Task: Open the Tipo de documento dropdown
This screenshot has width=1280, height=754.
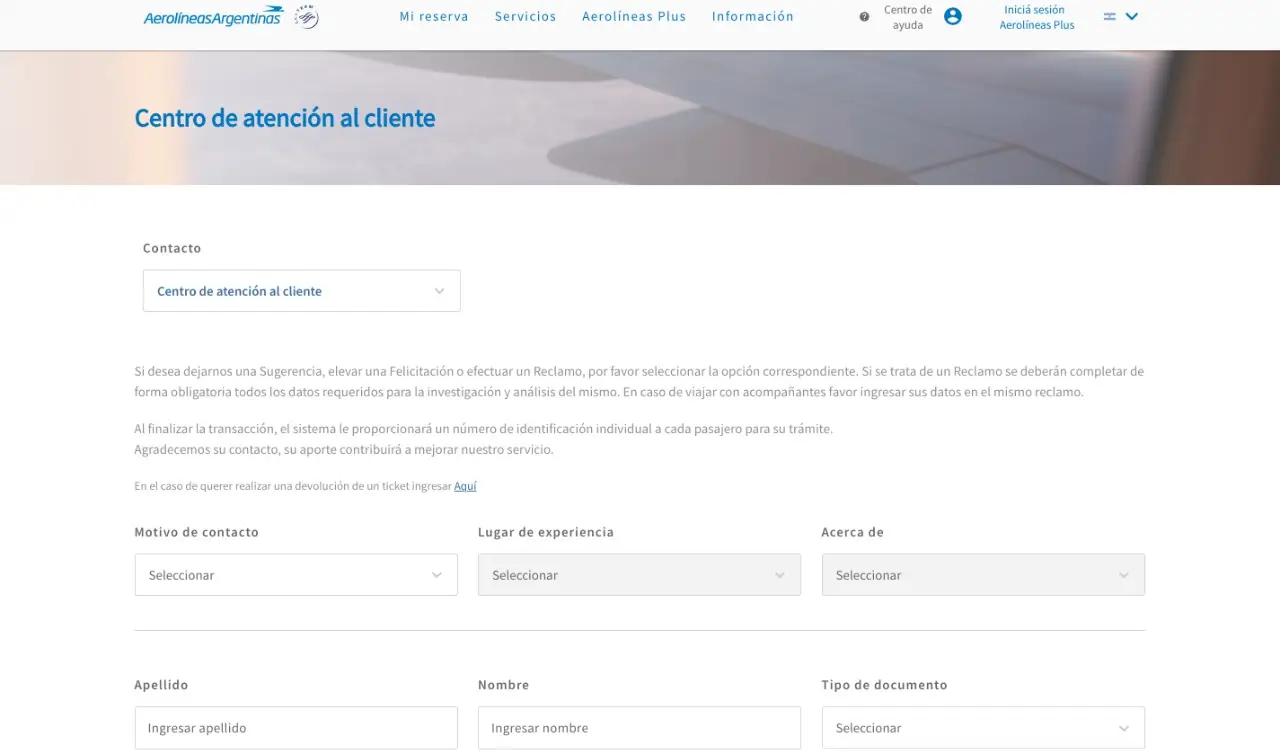Action: pos(983,728)
